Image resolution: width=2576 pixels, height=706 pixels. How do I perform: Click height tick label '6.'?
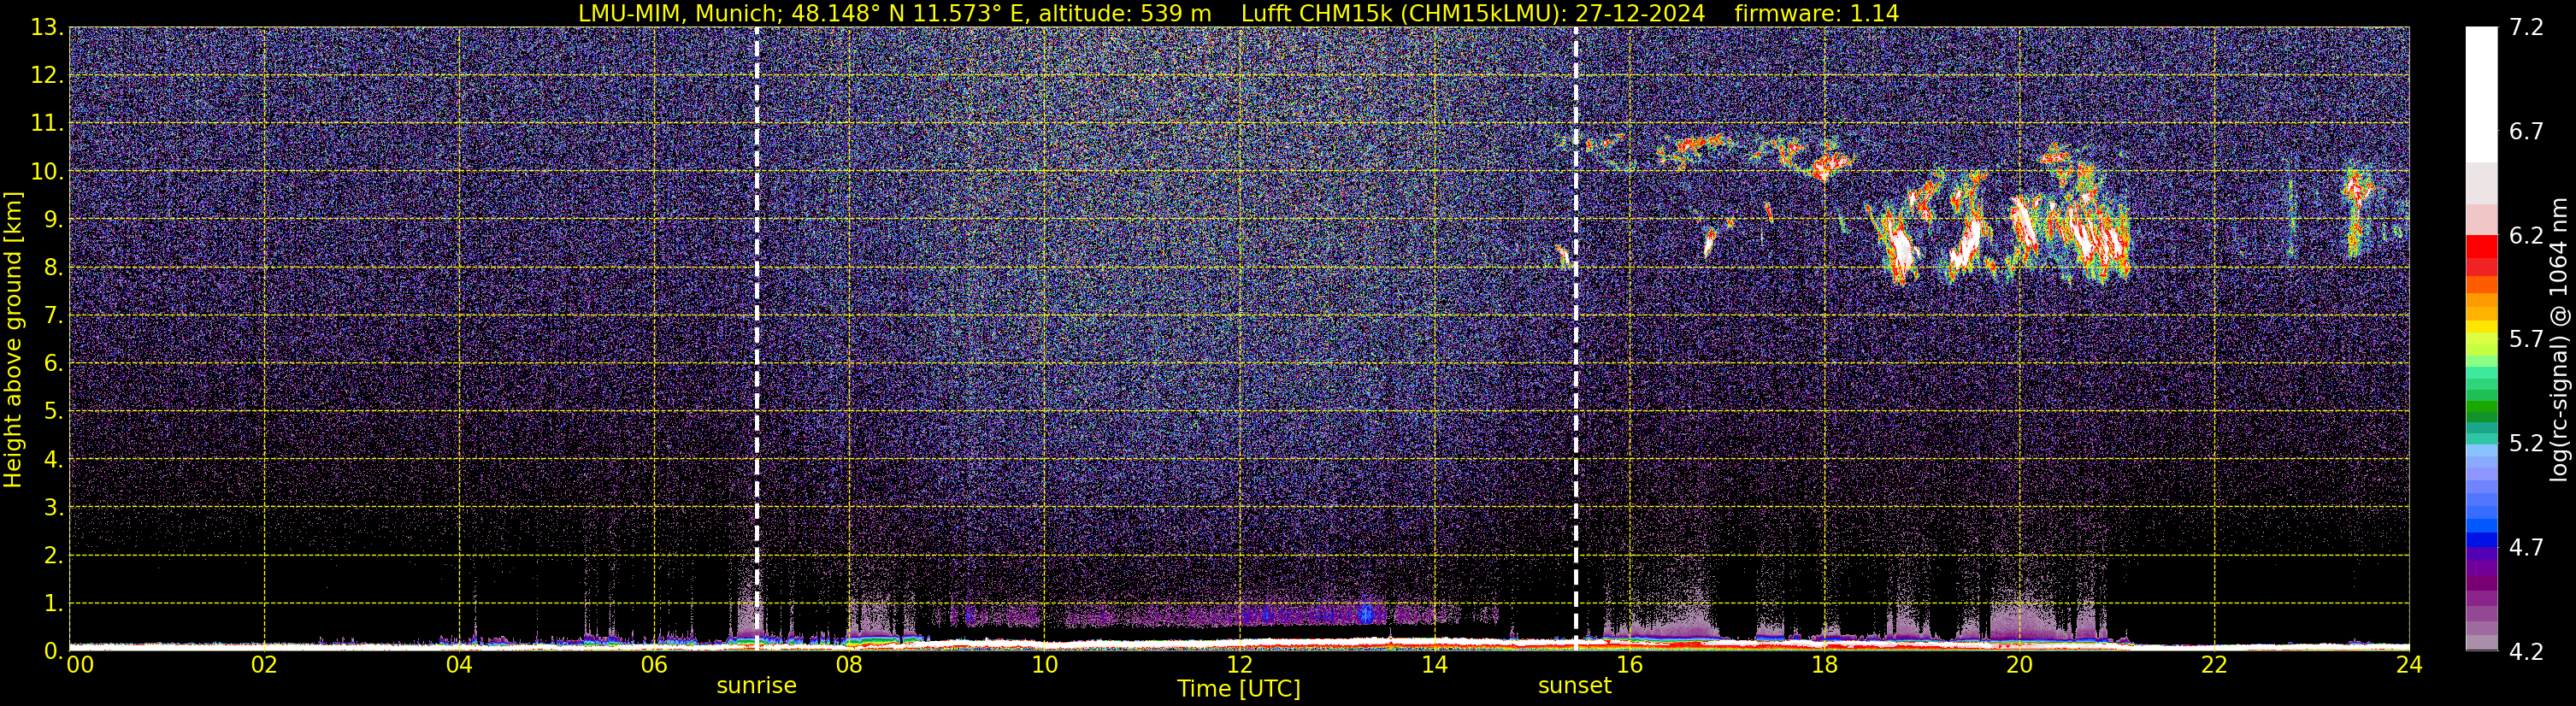(x=54, y=364)
